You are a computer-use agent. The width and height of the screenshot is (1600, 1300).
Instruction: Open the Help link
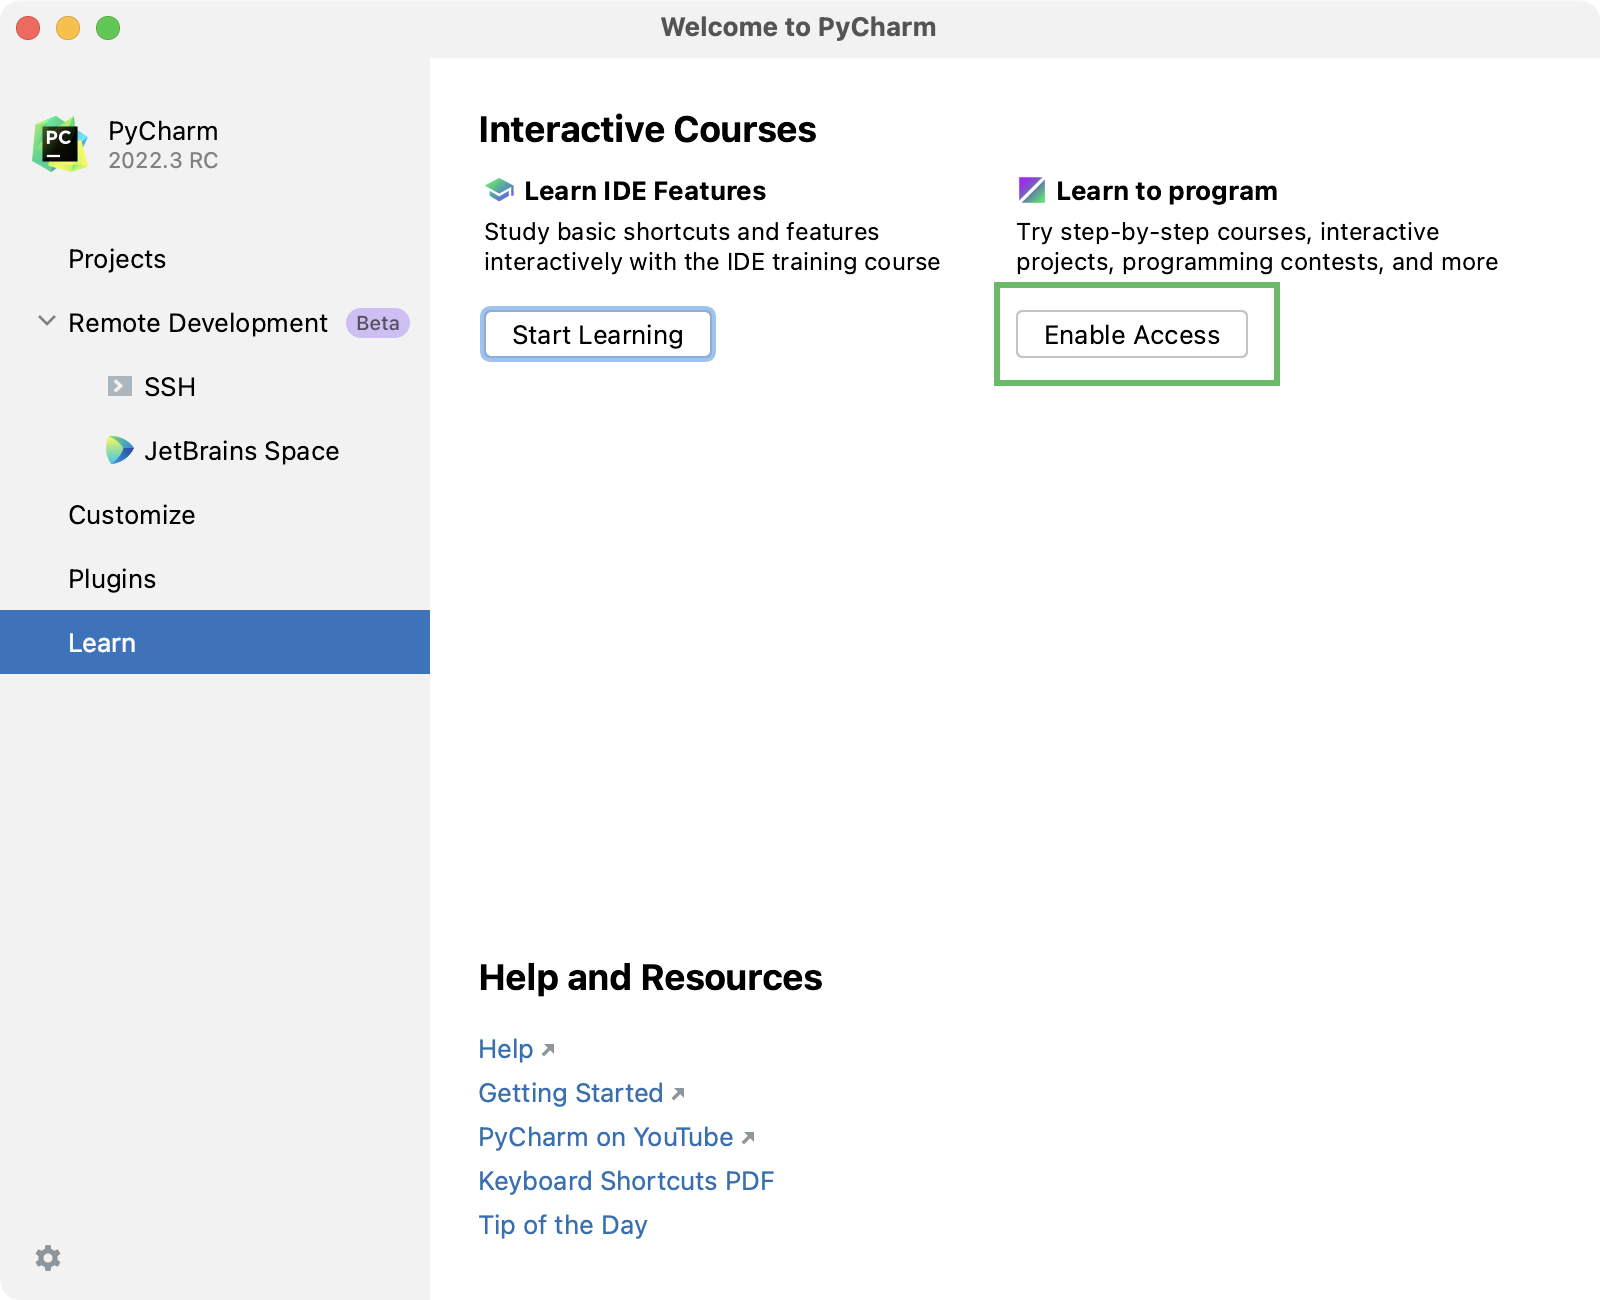[505, 1049]
